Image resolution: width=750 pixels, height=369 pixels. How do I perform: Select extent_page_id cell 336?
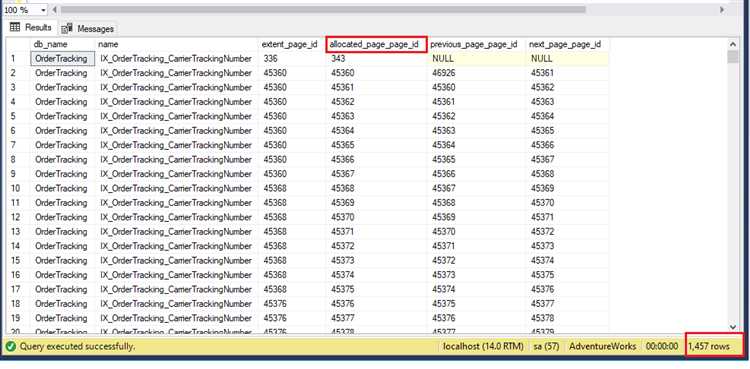pos(292,59)
